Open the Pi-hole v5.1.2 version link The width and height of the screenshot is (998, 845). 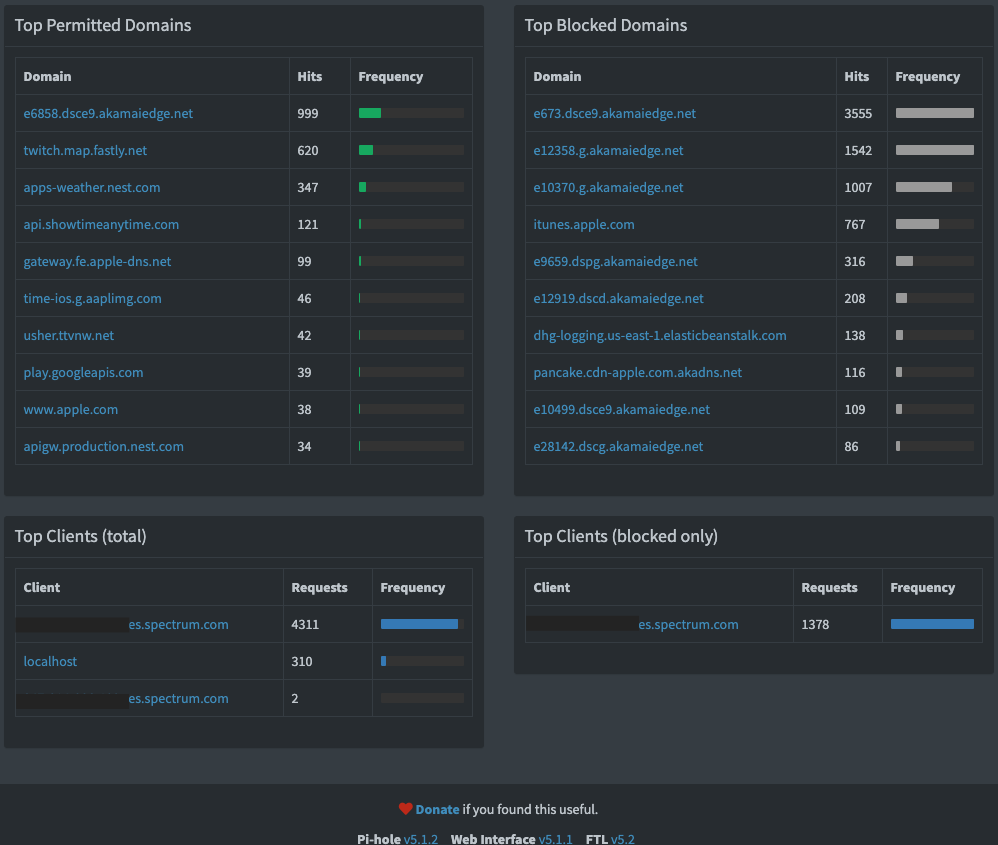click(420, 839)
